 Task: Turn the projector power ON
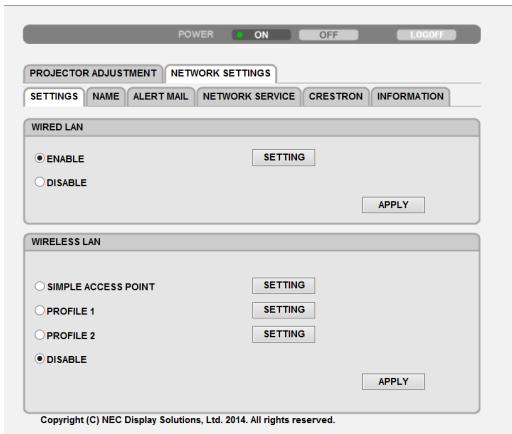point(261,35)
